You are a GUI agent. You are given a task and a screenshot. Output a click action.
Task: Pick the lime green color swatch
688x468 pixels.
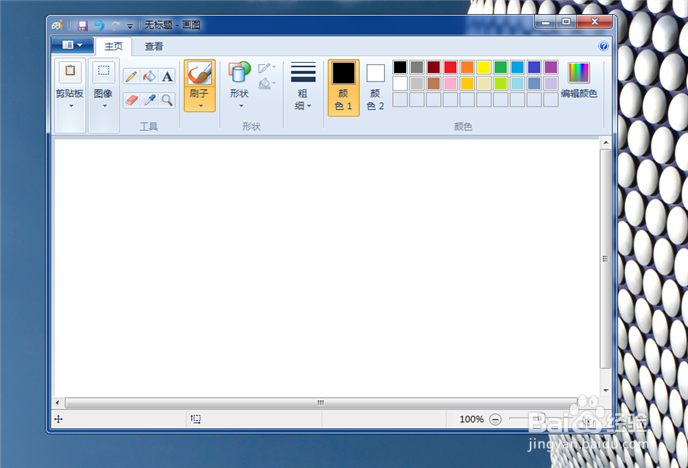click(501, 83)
